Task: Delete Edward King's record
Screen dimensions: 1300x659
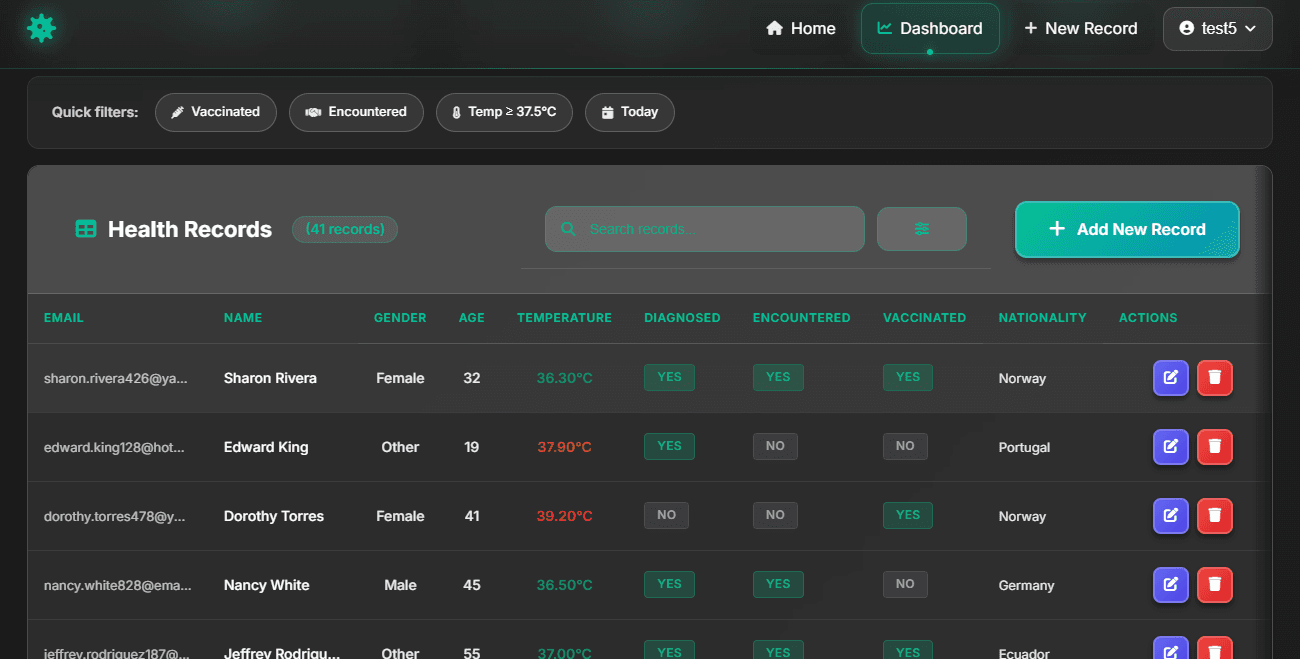Action: [x=1215, y=447]
